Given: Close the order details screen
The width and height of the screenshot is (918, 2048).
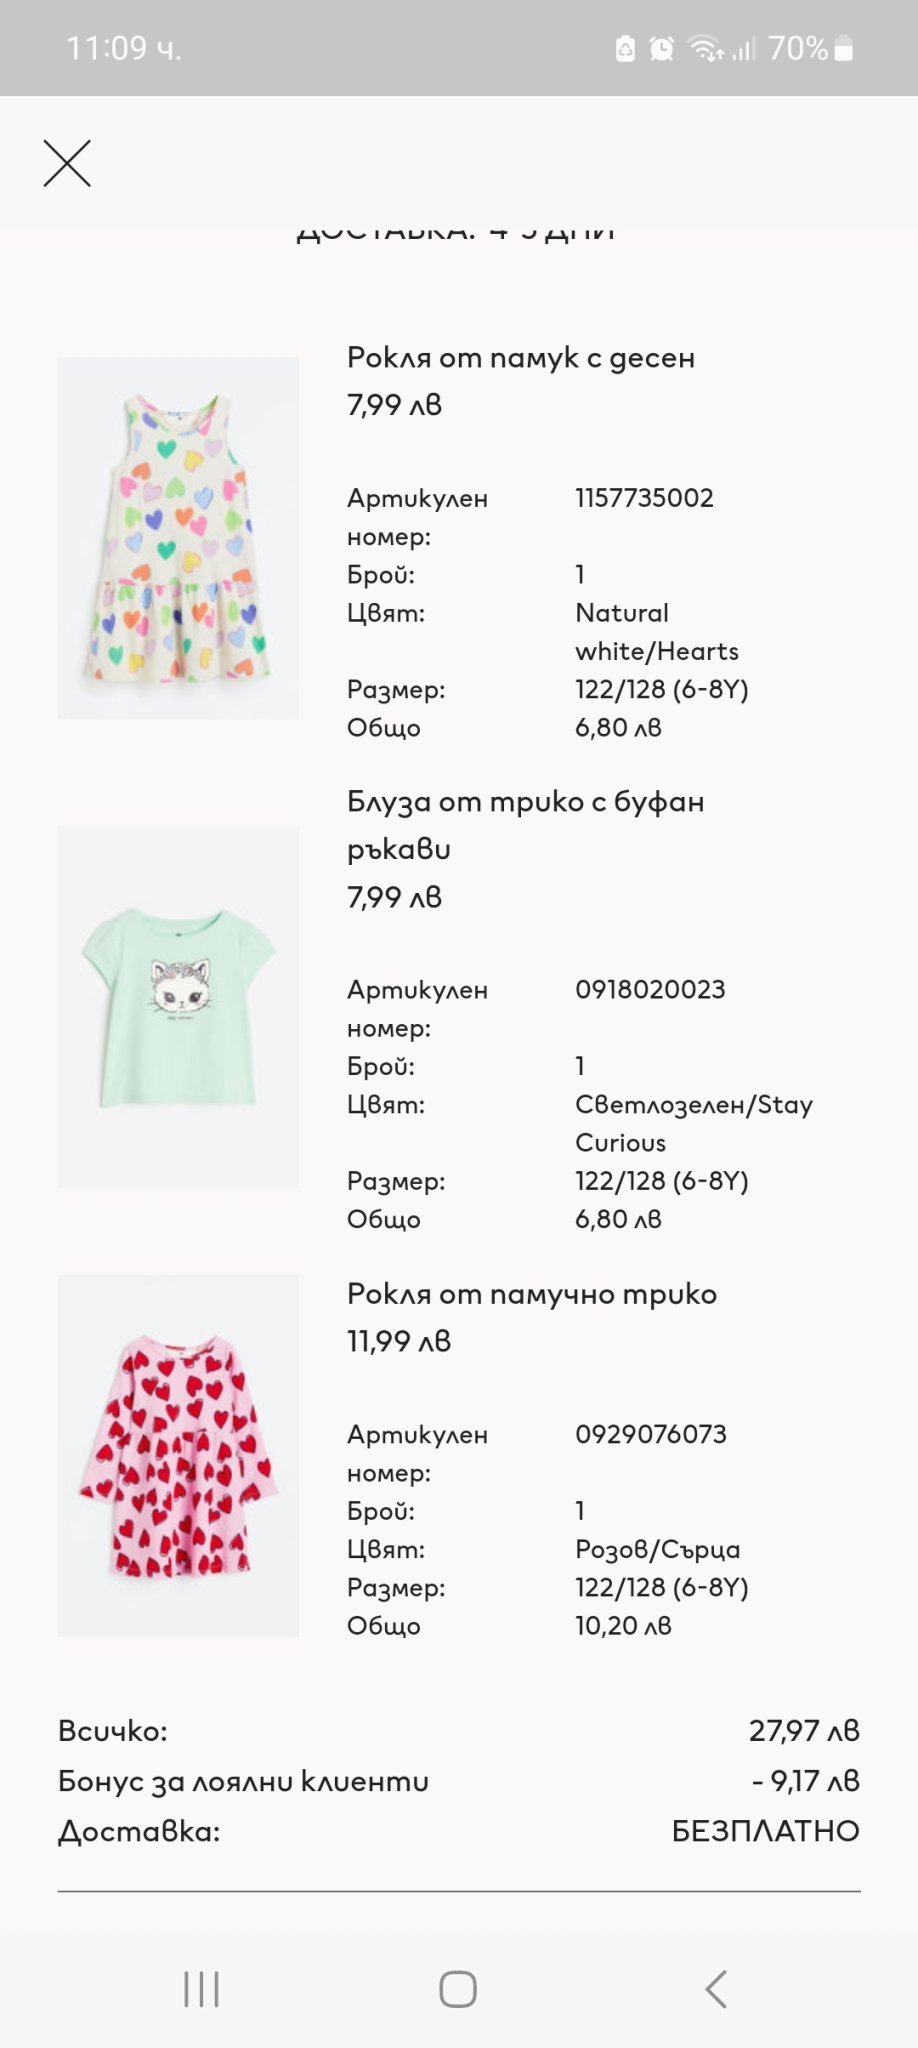Looking at the screenshot, I should [x=67, y=163].
